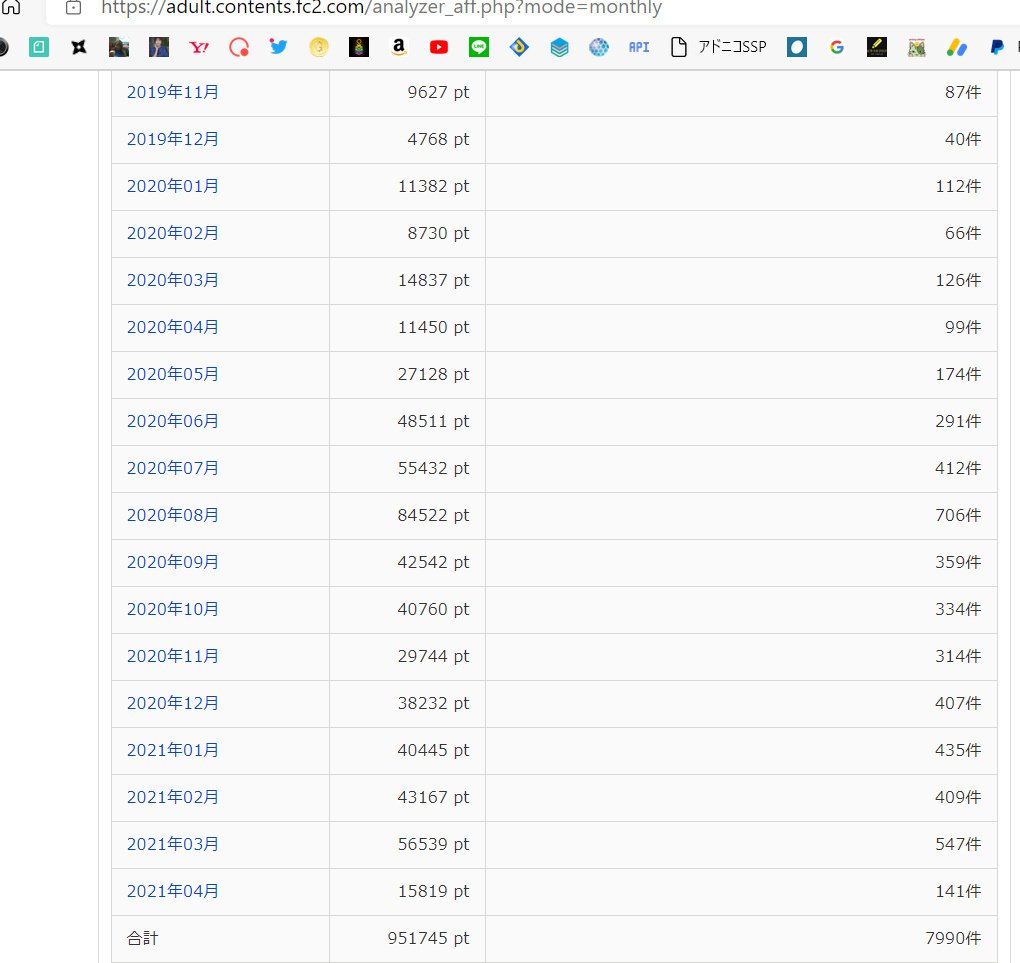Open the 2020年03月 report link
This screenshot has width=1020, height=963.
[x=172, y=280]
